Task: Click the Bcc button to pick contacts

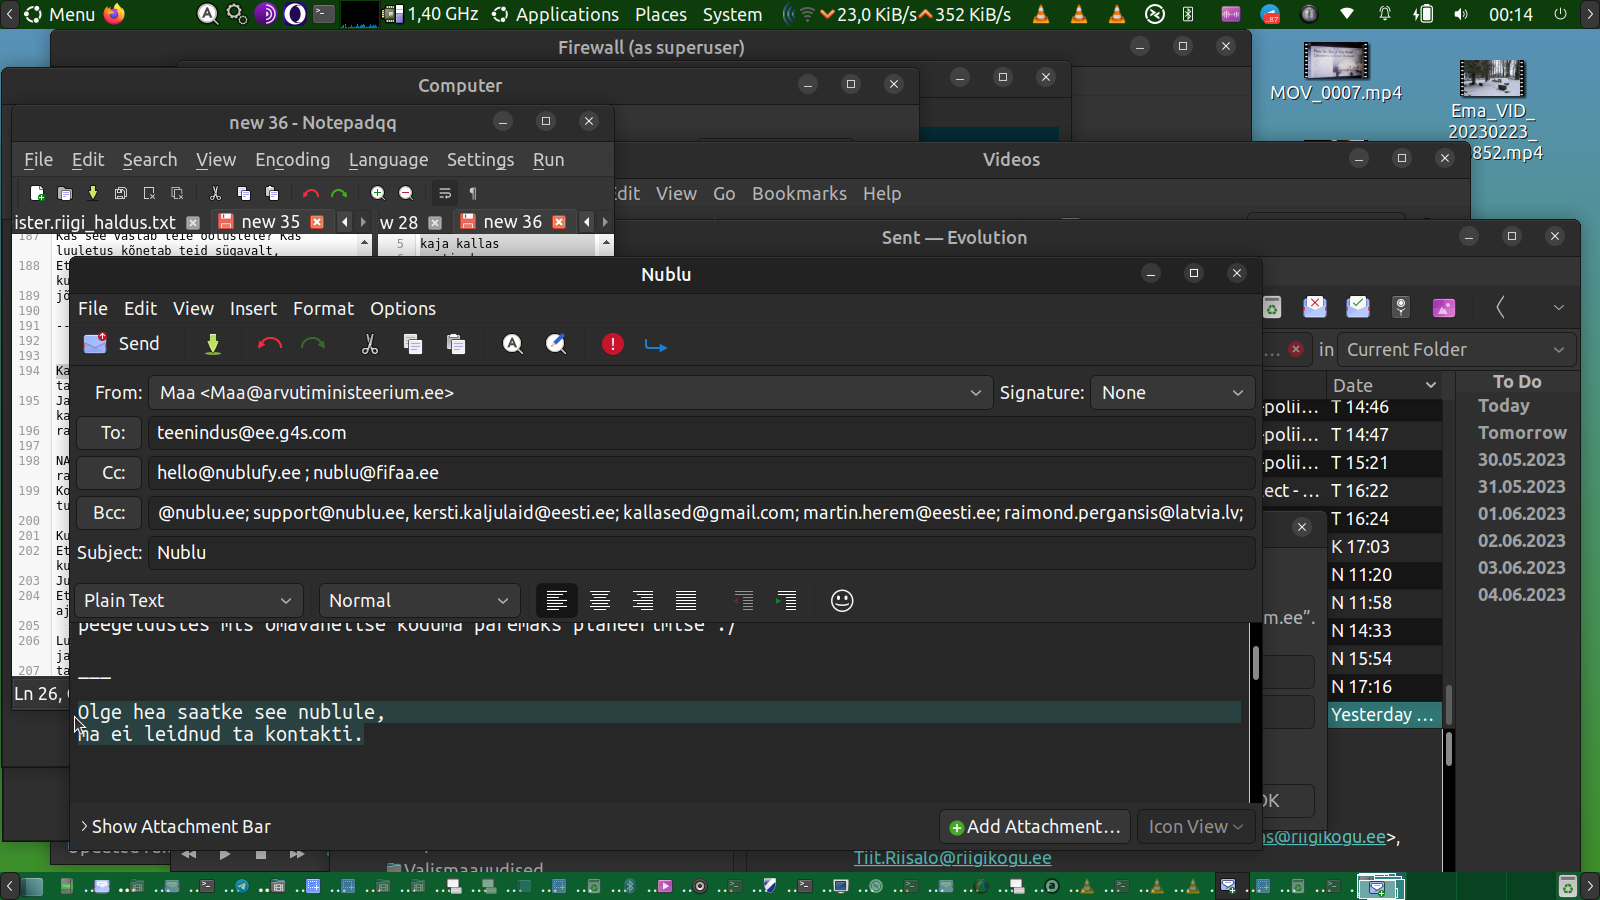Action: [110, 513]
